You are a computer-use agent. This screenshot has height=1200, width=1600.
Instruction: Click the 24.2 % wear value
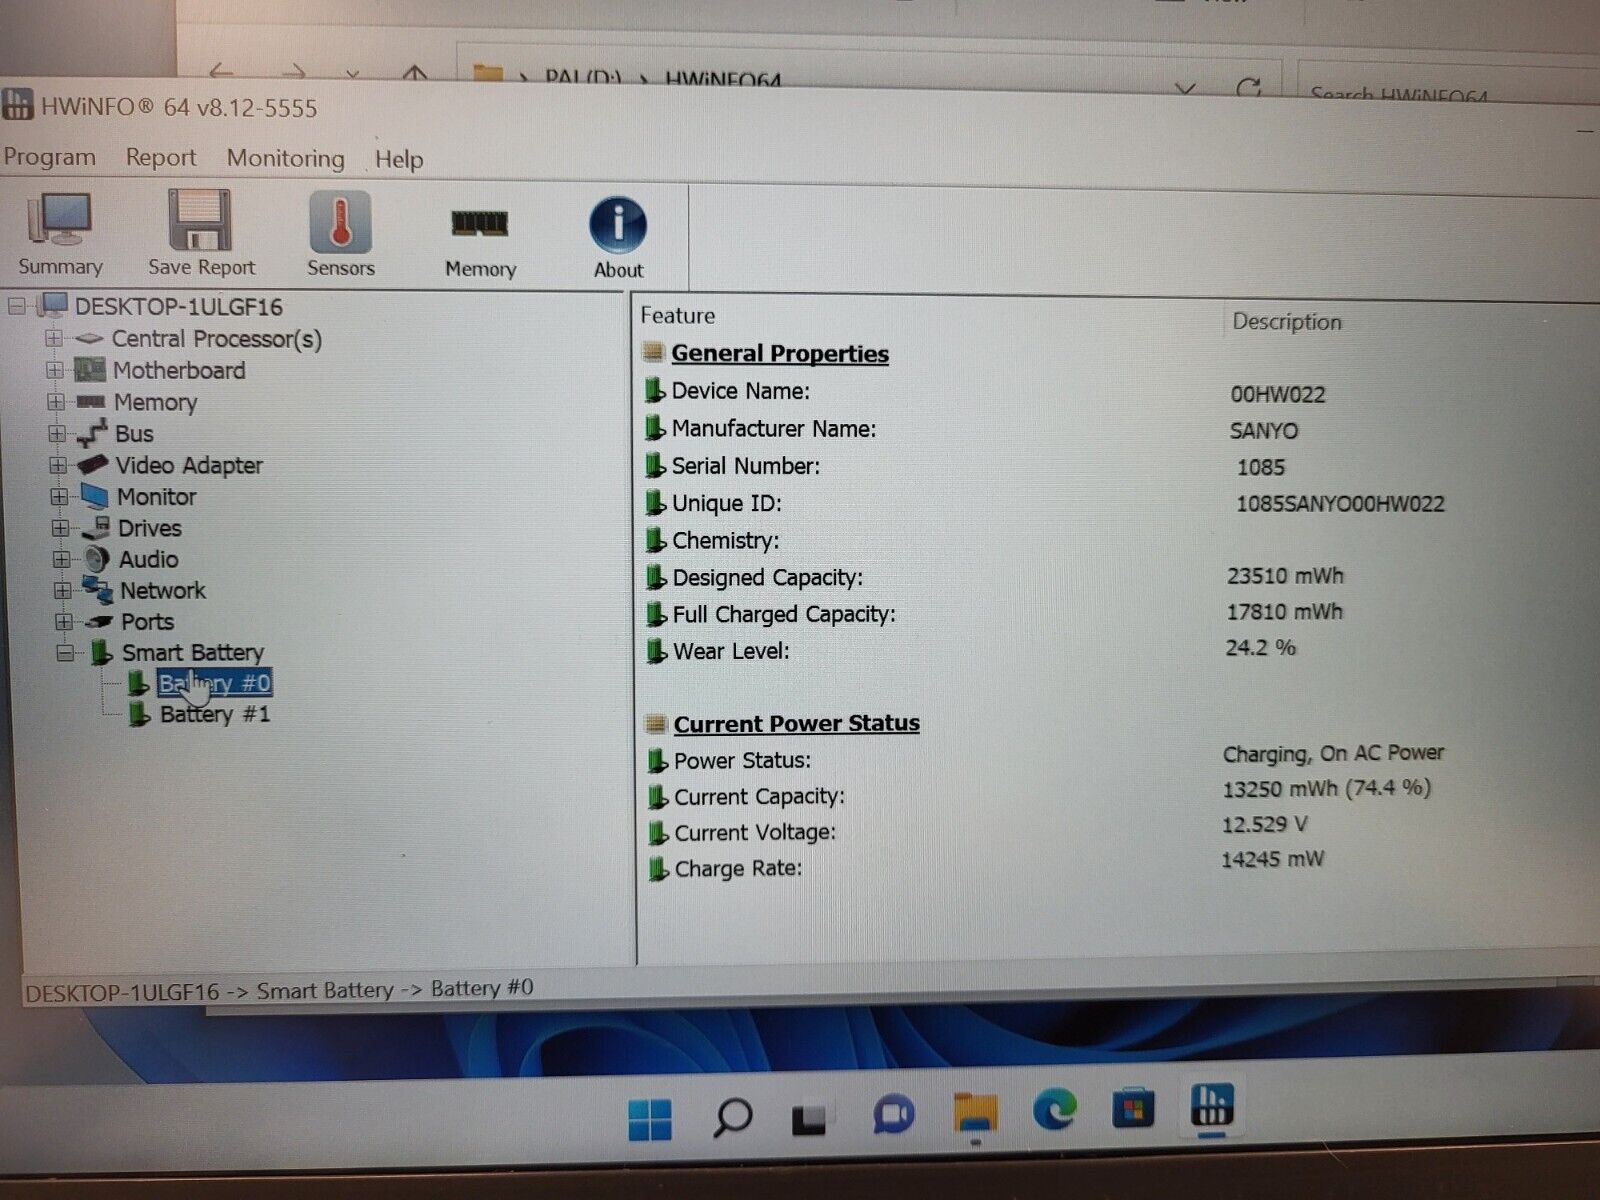point(1260,648)
